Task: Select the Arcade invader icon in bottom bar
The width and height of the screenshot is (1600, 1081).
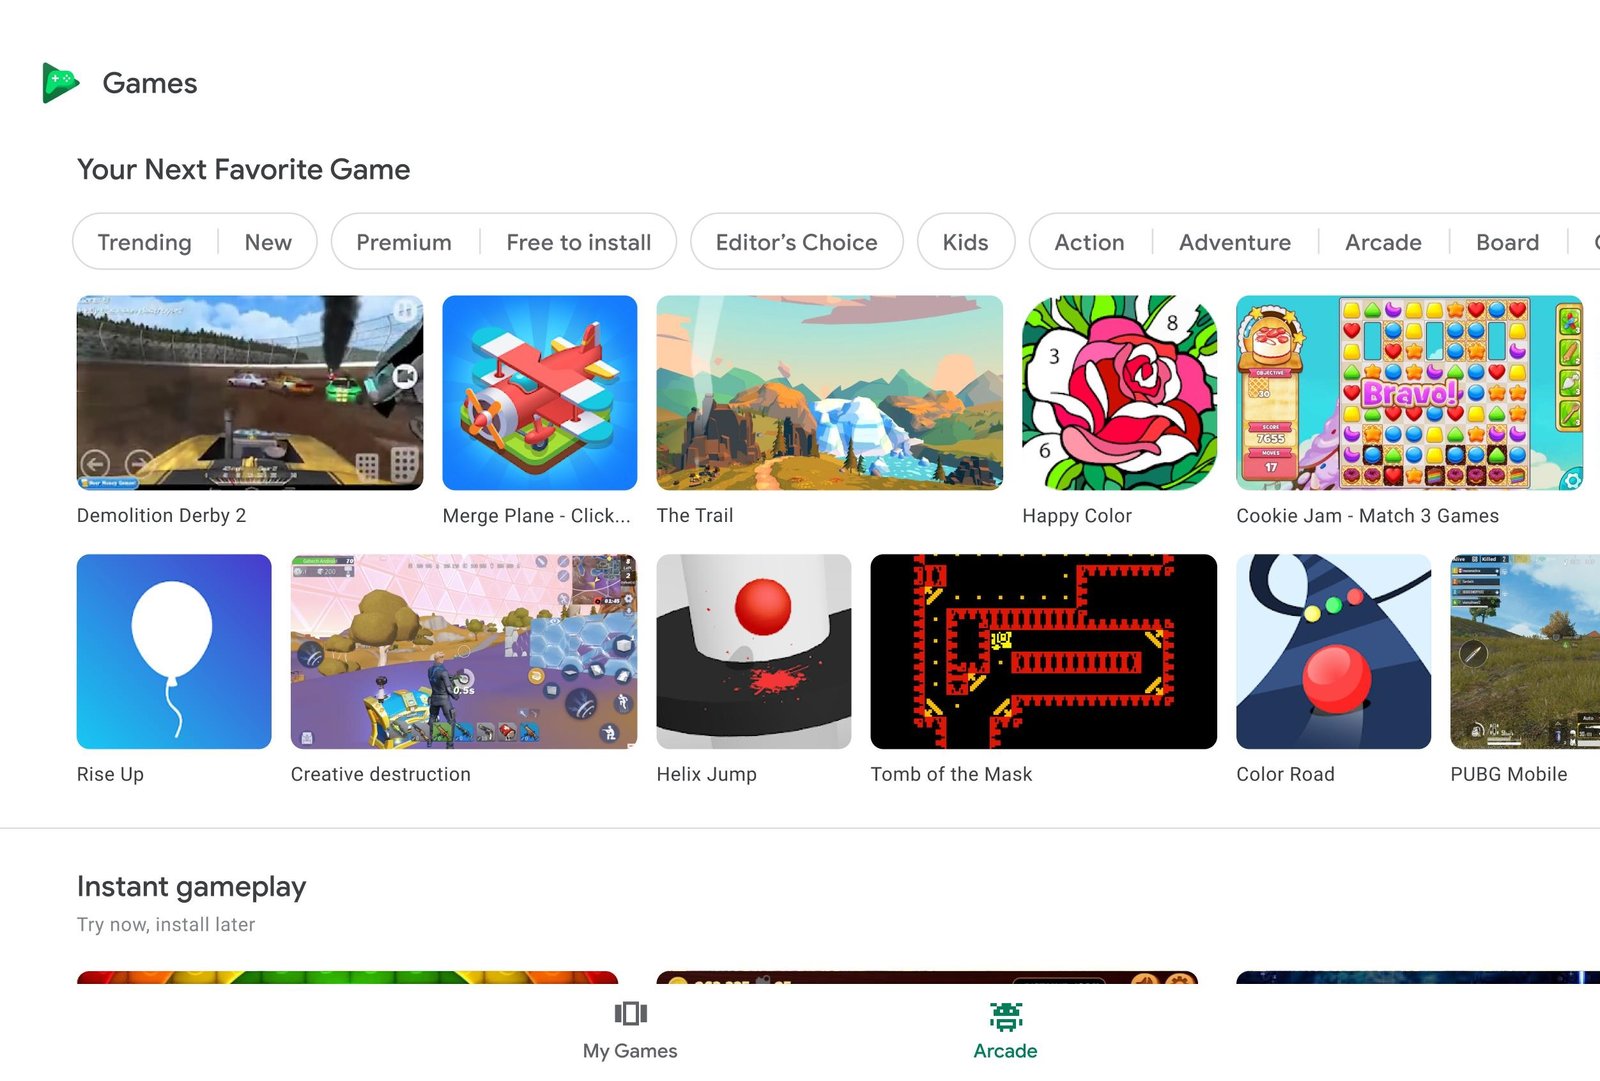Action: click(1006, 1016)
